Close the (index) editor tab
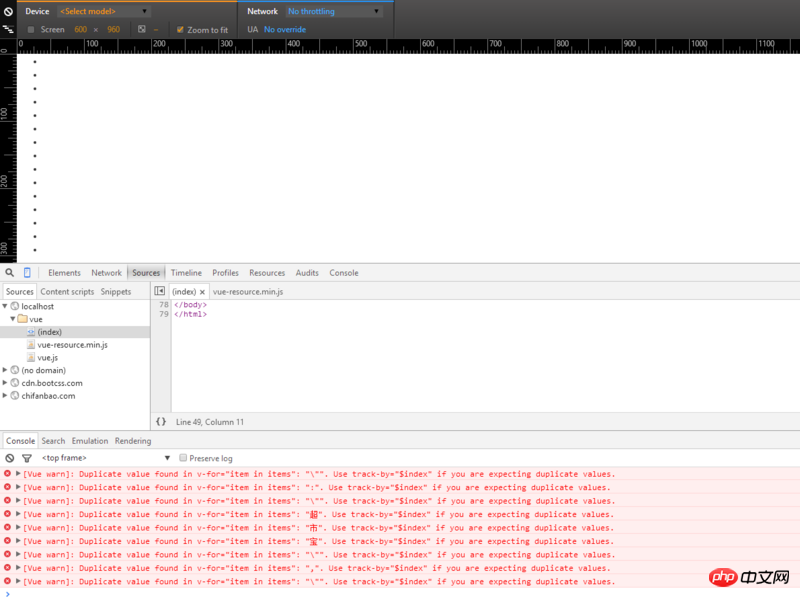800x597 pixels. click(202, 292)
